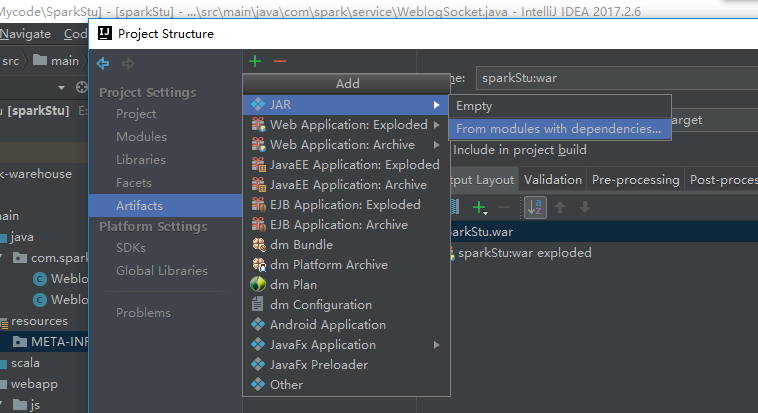The height and width of the screenshot is (413, 758).
Task: Click the dm Configuration document icon
Action: pyautogui.click(x=257, y=304)
